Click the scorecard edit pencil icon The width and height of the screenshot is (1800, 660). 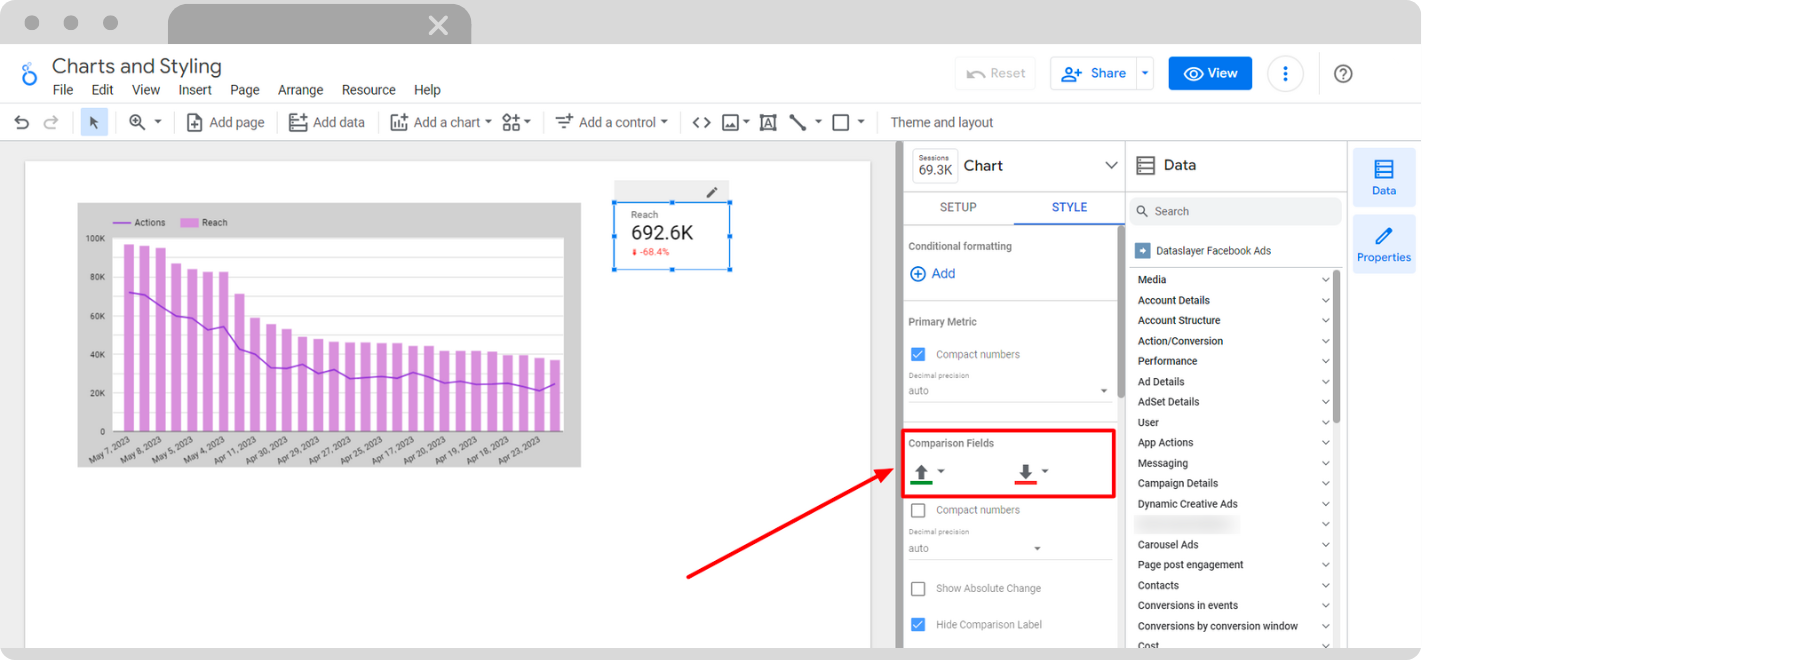coord(712,192)
